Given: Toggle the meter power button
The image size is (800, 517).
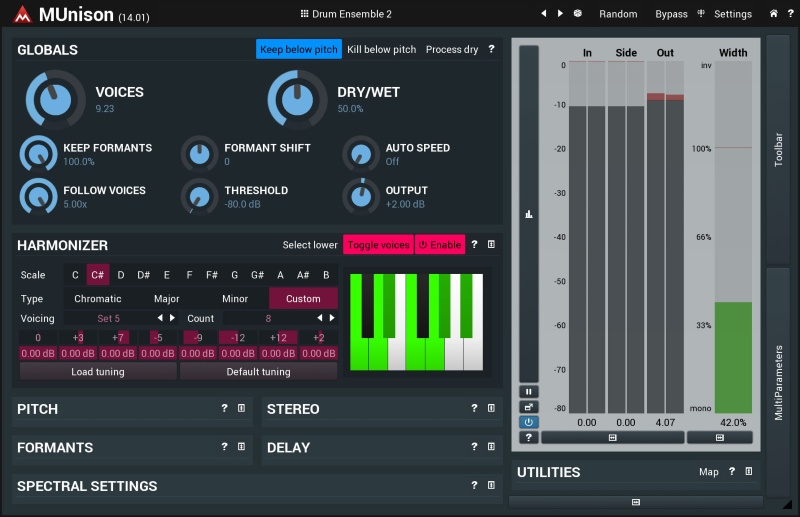Looking at the screenshot, I should pos(529,422).
